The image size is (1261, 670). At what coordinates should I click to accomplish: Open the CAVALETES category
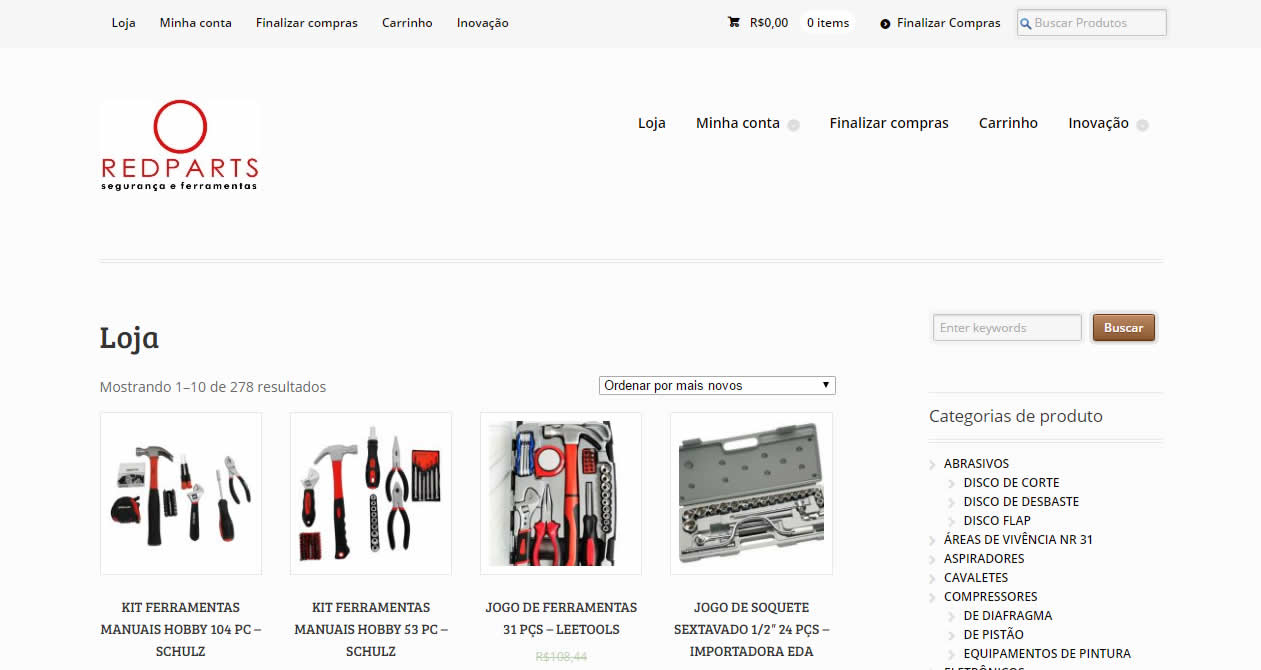(x=976, y=578)
